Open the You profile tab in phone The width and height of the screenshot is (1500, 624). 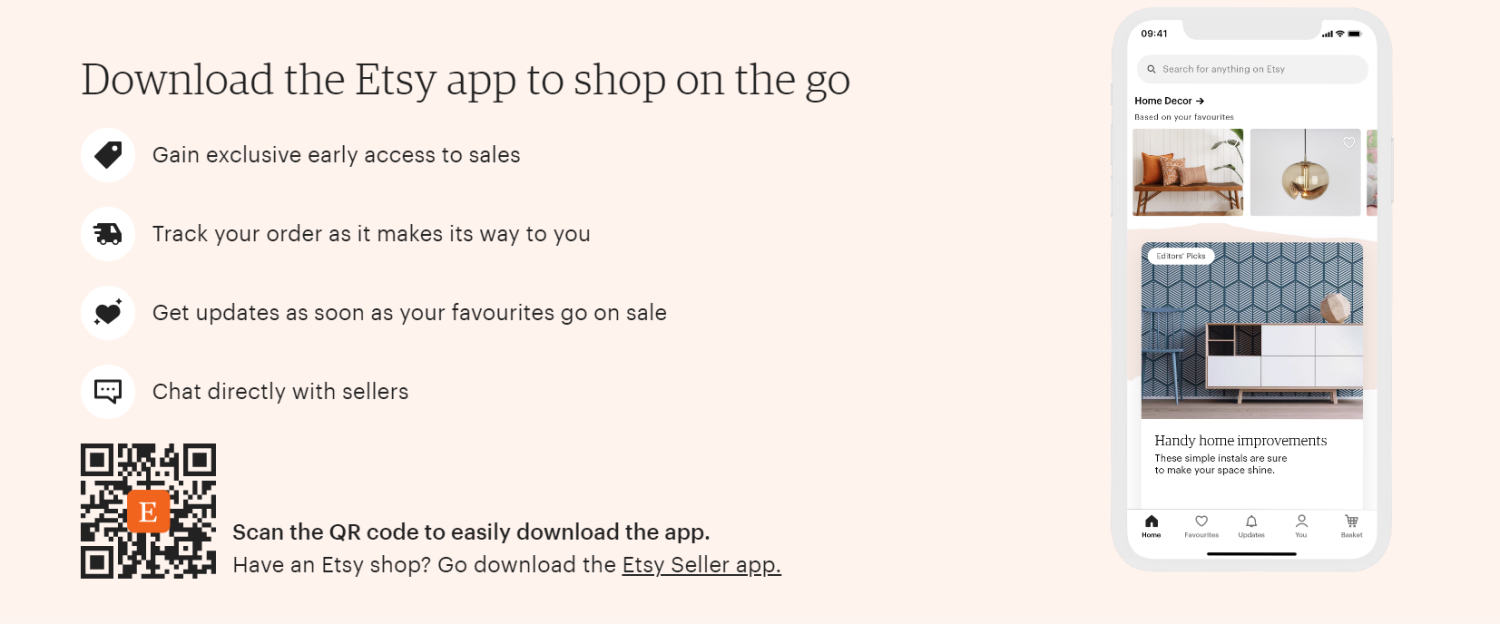click(x=1301, y=526)
